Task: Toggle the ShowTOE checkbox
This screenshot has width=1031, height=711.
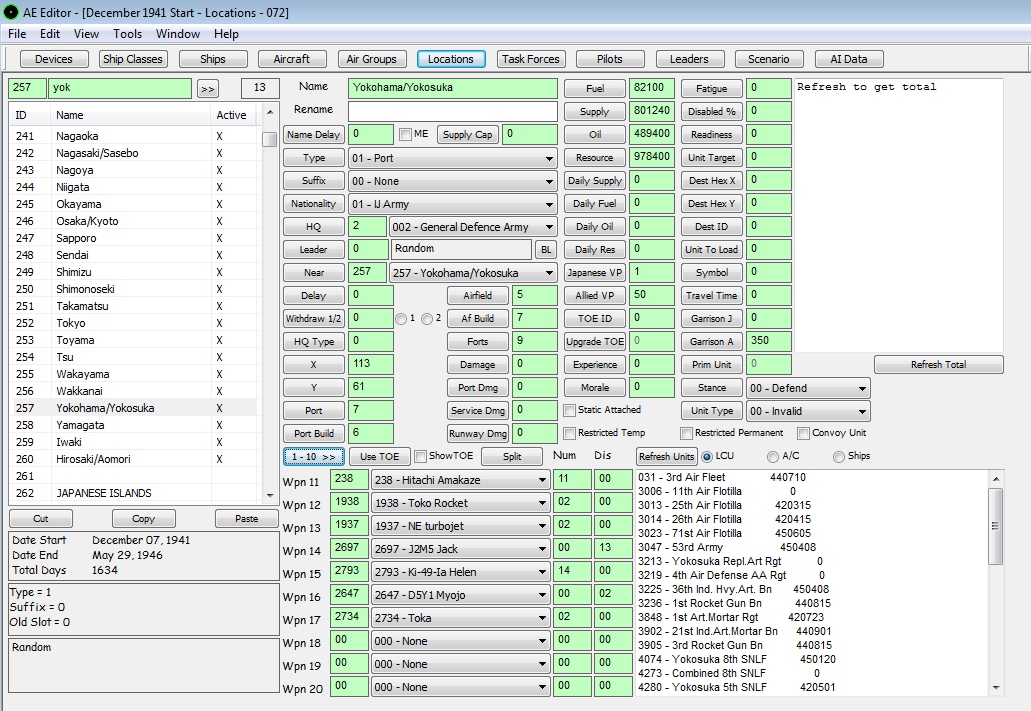Action: 421,457
